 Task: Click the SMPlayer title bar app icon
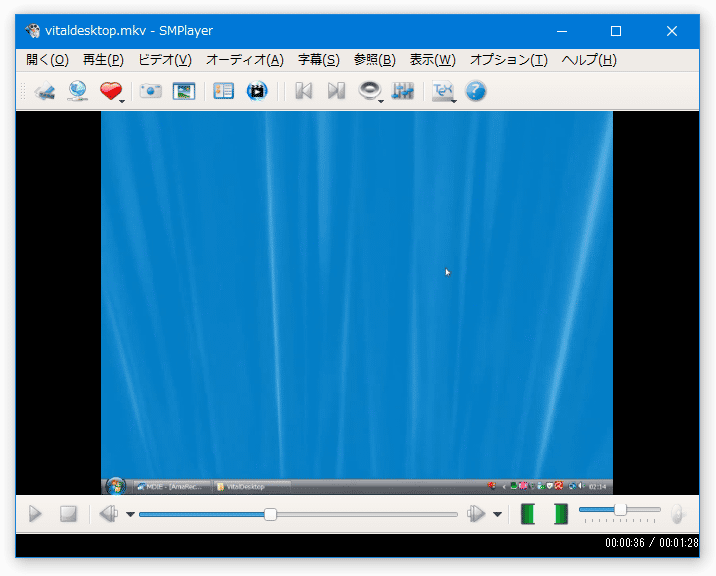pyautogui.click(x=32, y=31)
